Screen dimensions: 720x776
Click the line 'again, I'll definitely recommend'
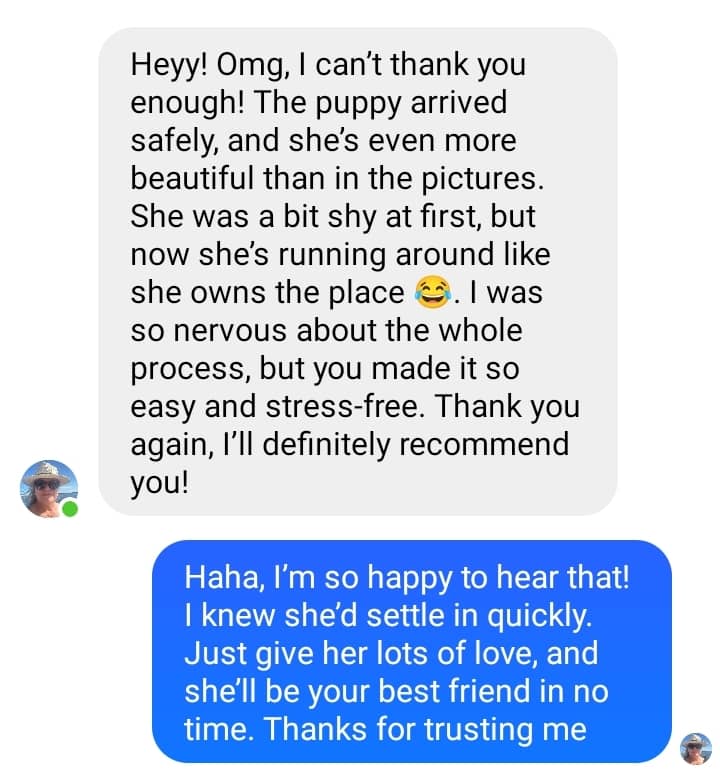349,444
